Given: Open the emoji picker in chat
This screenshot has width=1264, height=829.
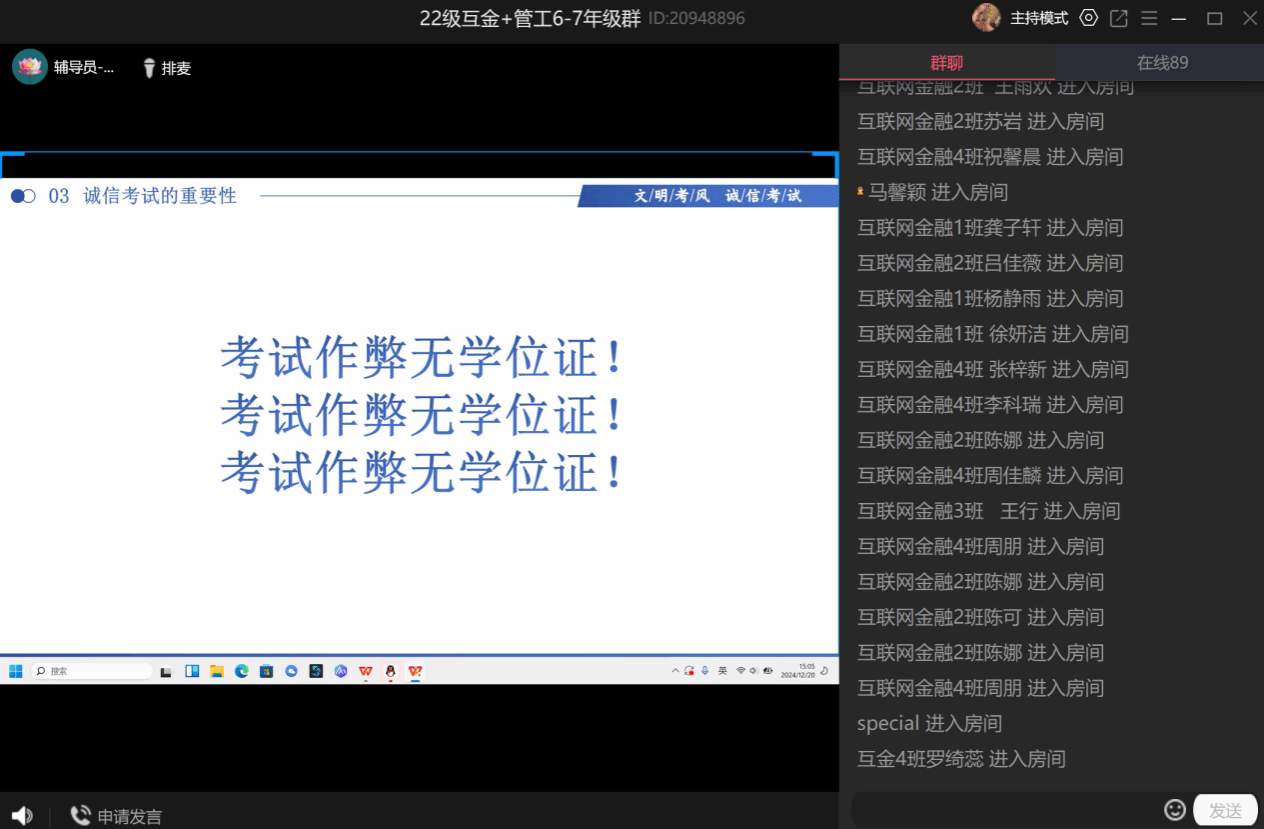Looking at the screenshot, I should click(1175, 809).
